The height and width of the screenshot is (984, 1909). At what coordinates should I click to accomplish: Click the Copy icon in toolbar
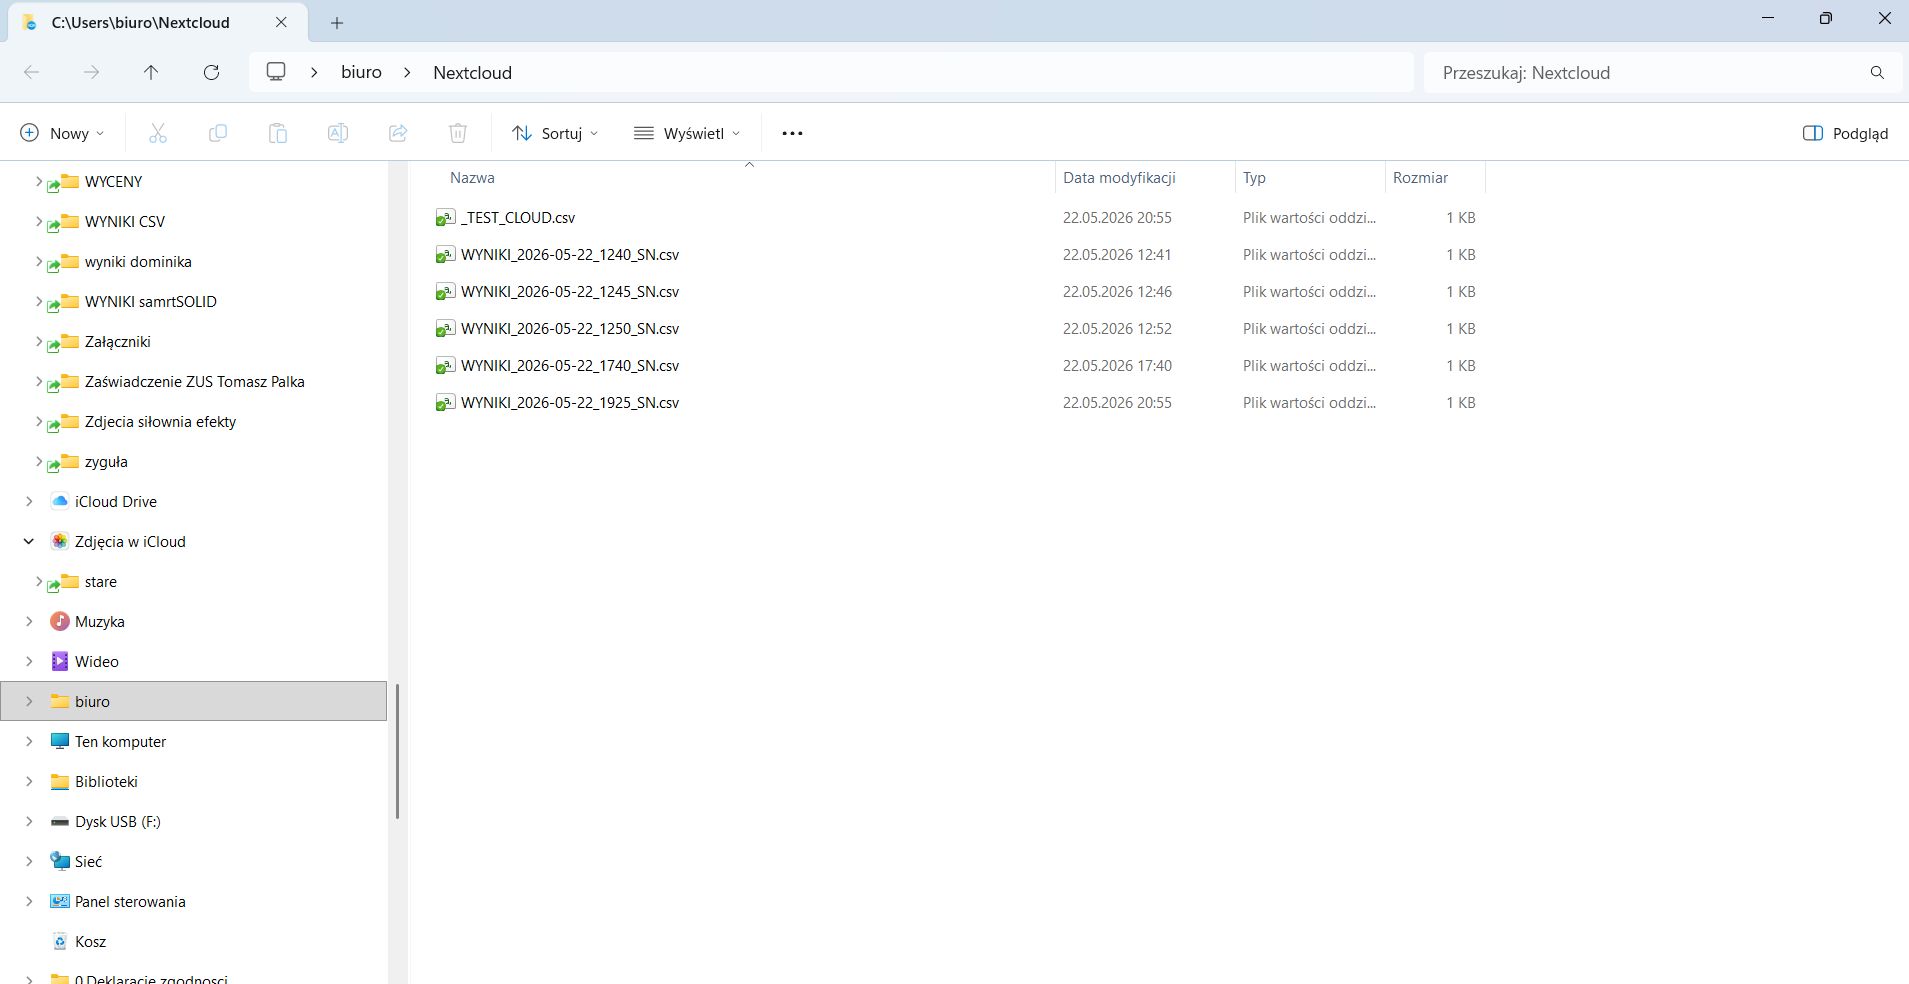tap(218, 133)
